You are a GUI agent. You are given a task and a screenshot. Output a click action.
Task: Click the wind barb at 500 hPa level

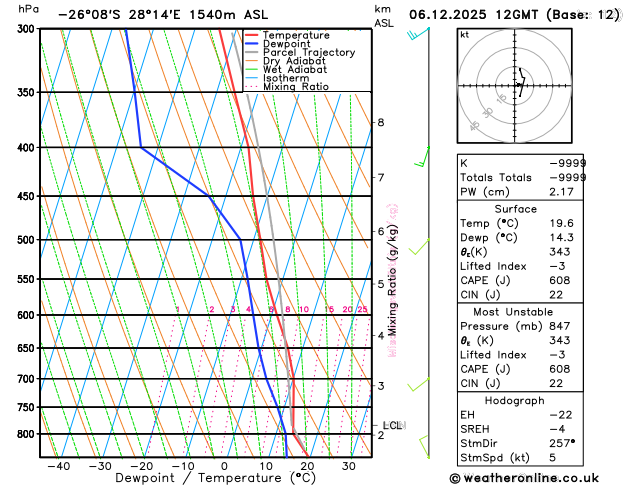click(419, 247)
